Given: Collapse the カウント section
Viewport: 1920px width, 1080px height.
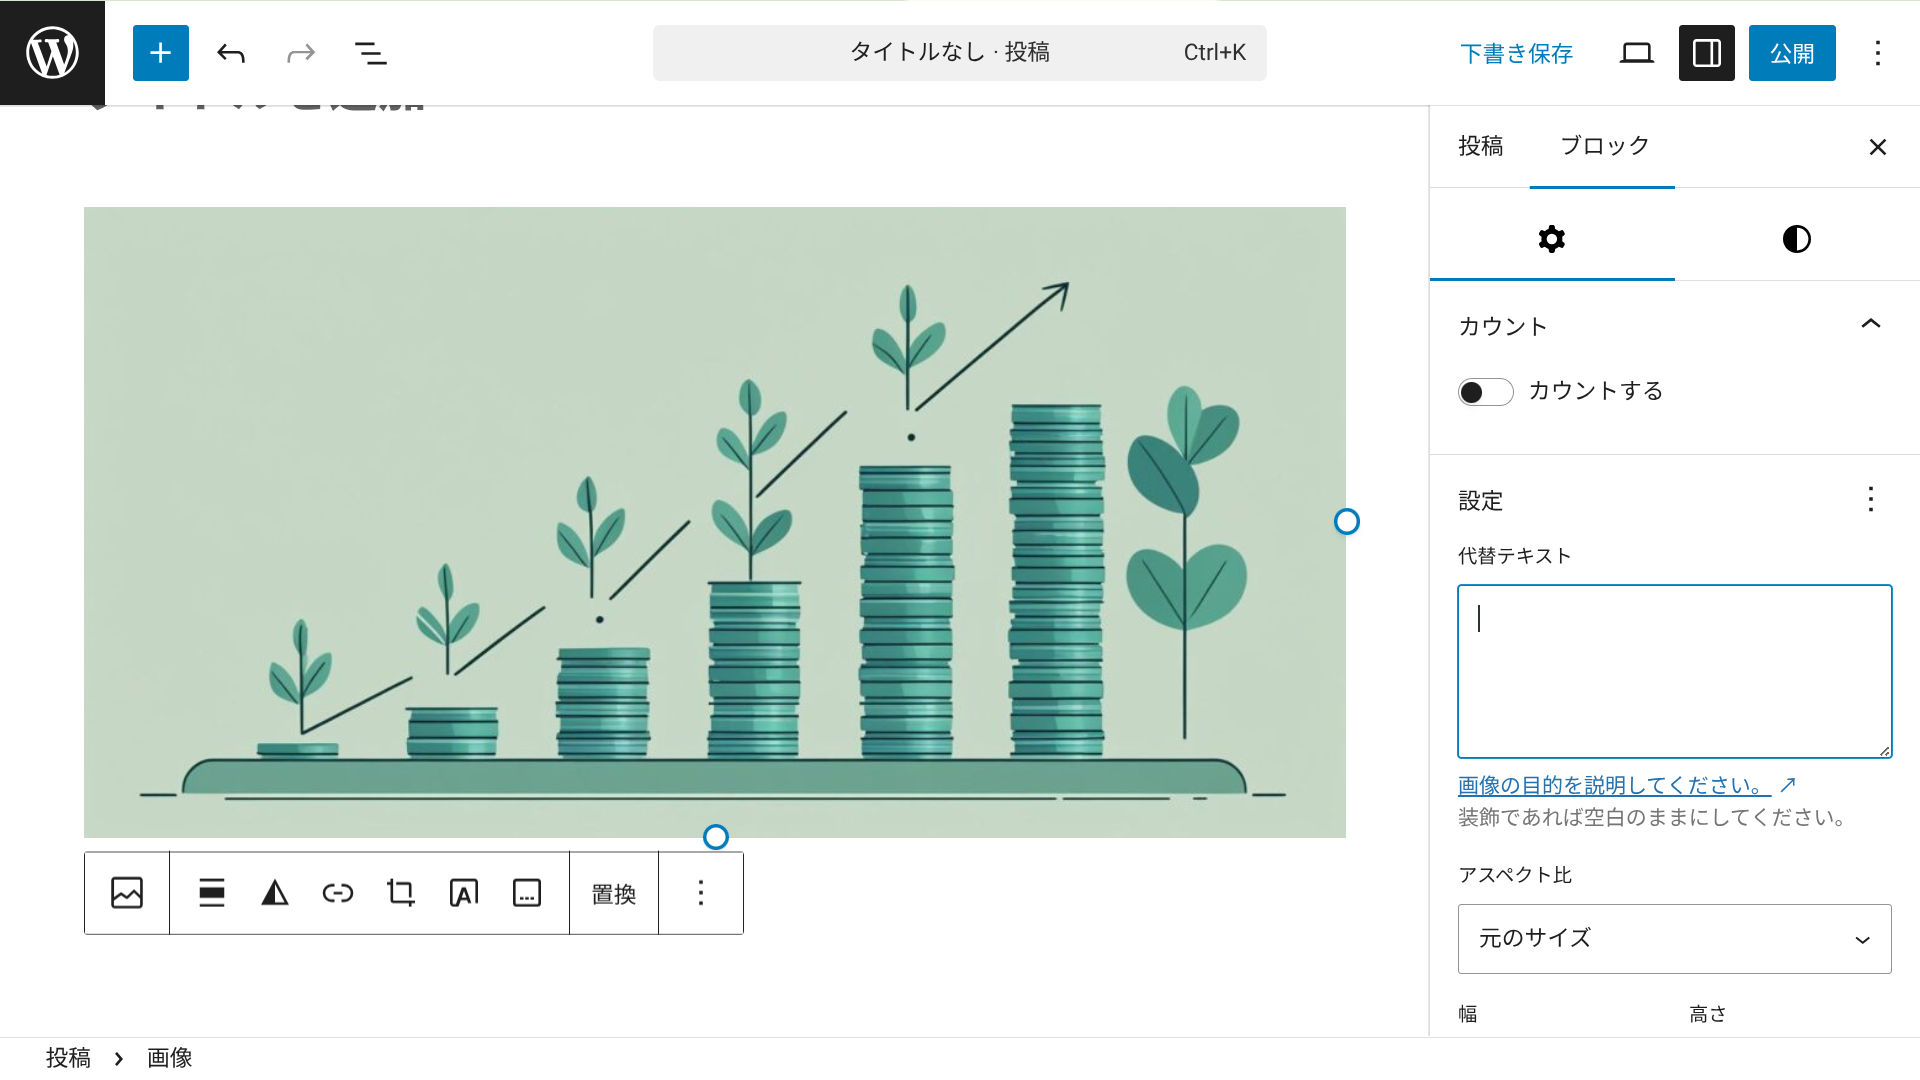Looking at the screenshot, I should (1871, 324).
